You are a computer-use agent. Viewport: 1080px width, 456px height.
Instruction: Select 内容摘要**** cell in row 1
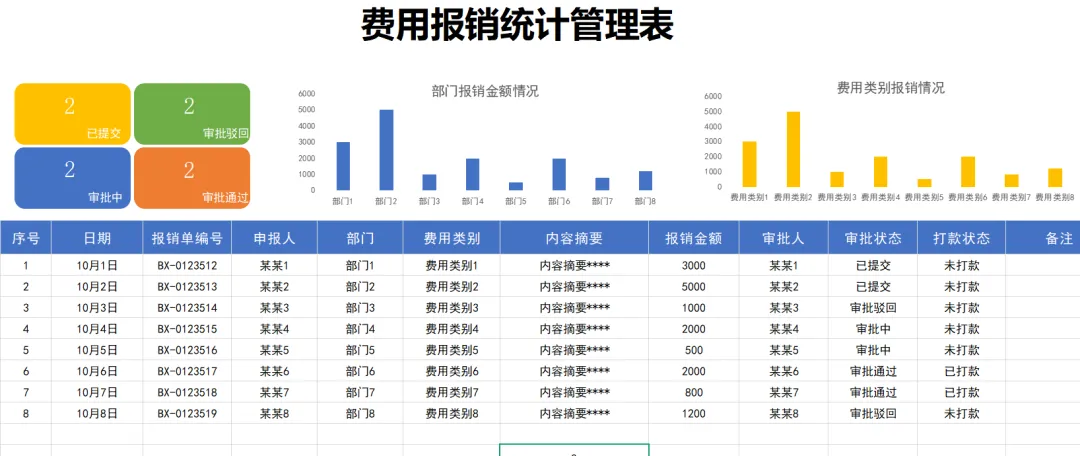pos(574,265)
